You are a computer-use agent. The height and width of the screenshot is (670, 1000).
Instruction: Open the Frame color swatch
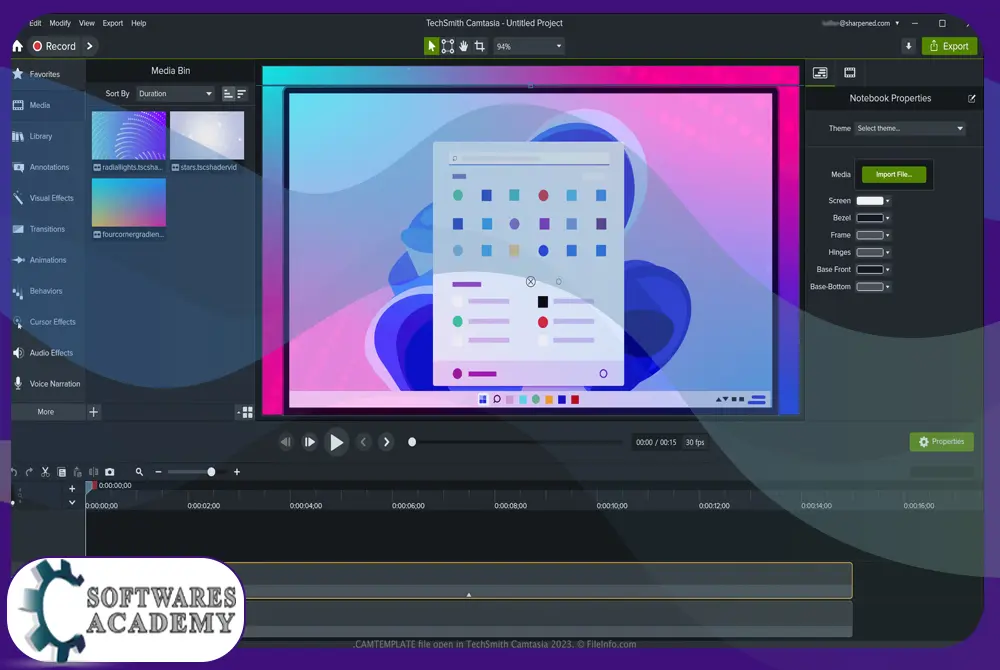click(870, 235)
